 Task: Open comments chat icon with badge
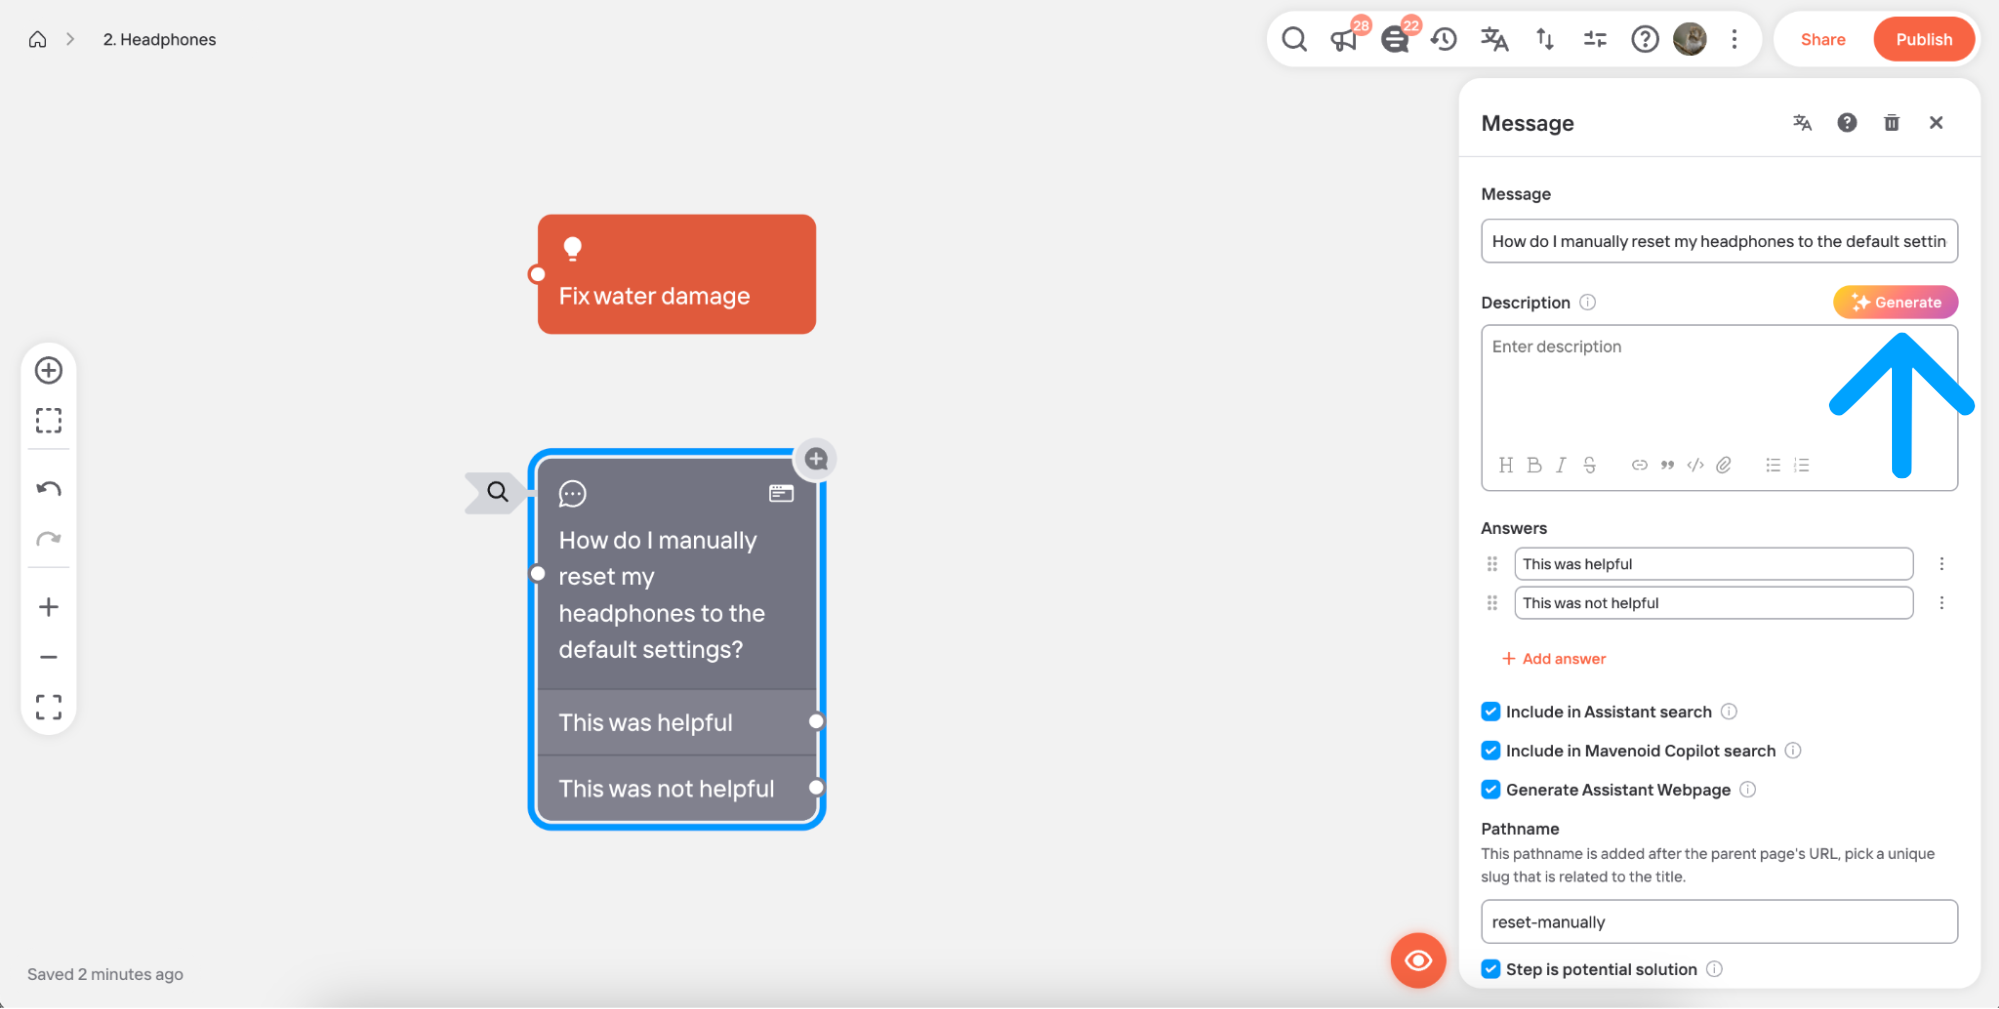(x=1395, y=39)
